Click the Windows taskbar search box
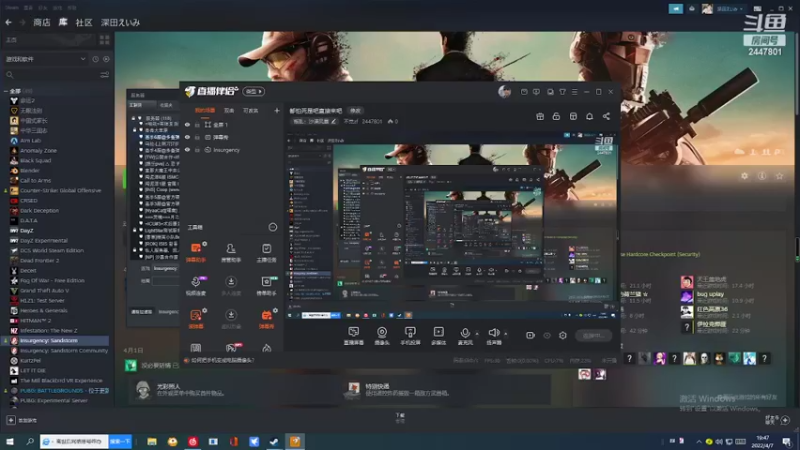The width and height of the screenshot is (800, 450). pyautogui.click(x=74, y=441)
